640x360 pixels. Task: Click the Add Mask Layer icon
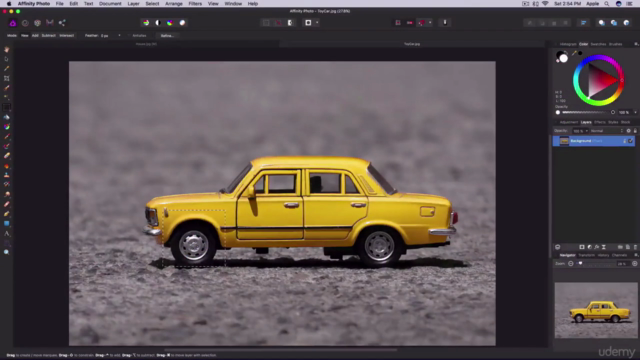coord(582,247)
